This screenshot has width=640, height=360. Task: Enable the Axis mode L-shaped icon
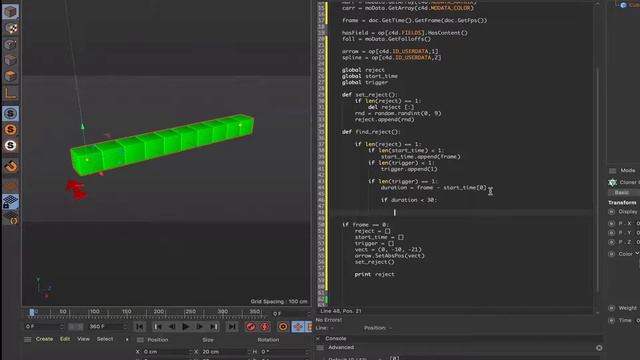pyautogui.click(x=11, y=93)
